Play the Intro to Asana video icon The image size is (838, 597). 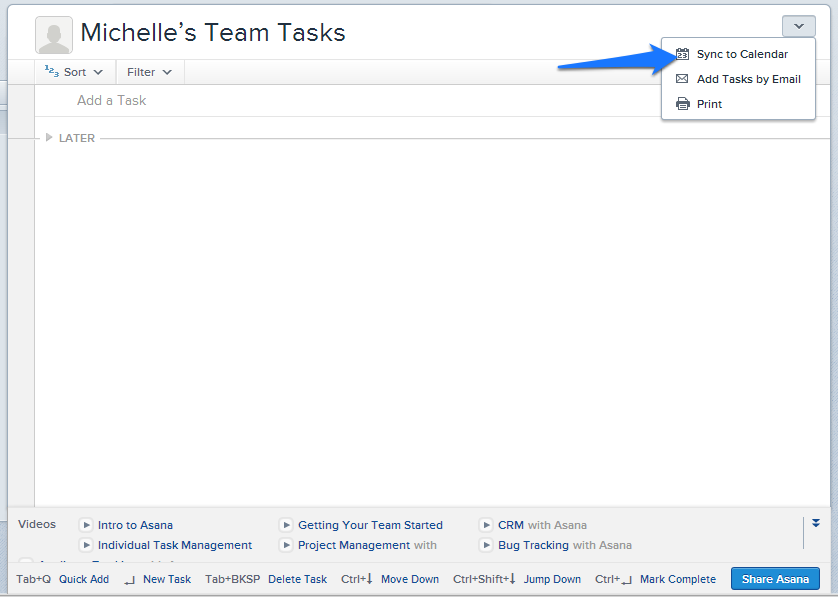point(86,525)
